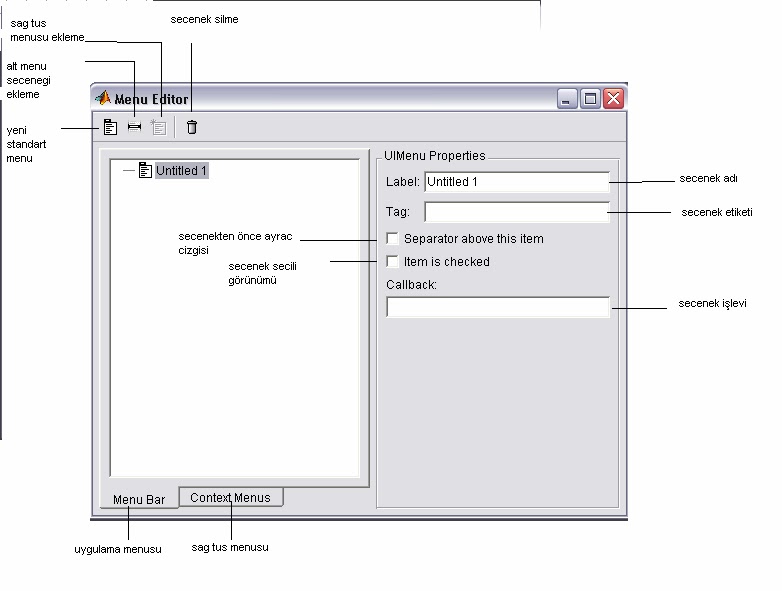This screenshot has height=591, width=782.
Task: Switch to the Menu Bar tab
Action: [139, 499]
